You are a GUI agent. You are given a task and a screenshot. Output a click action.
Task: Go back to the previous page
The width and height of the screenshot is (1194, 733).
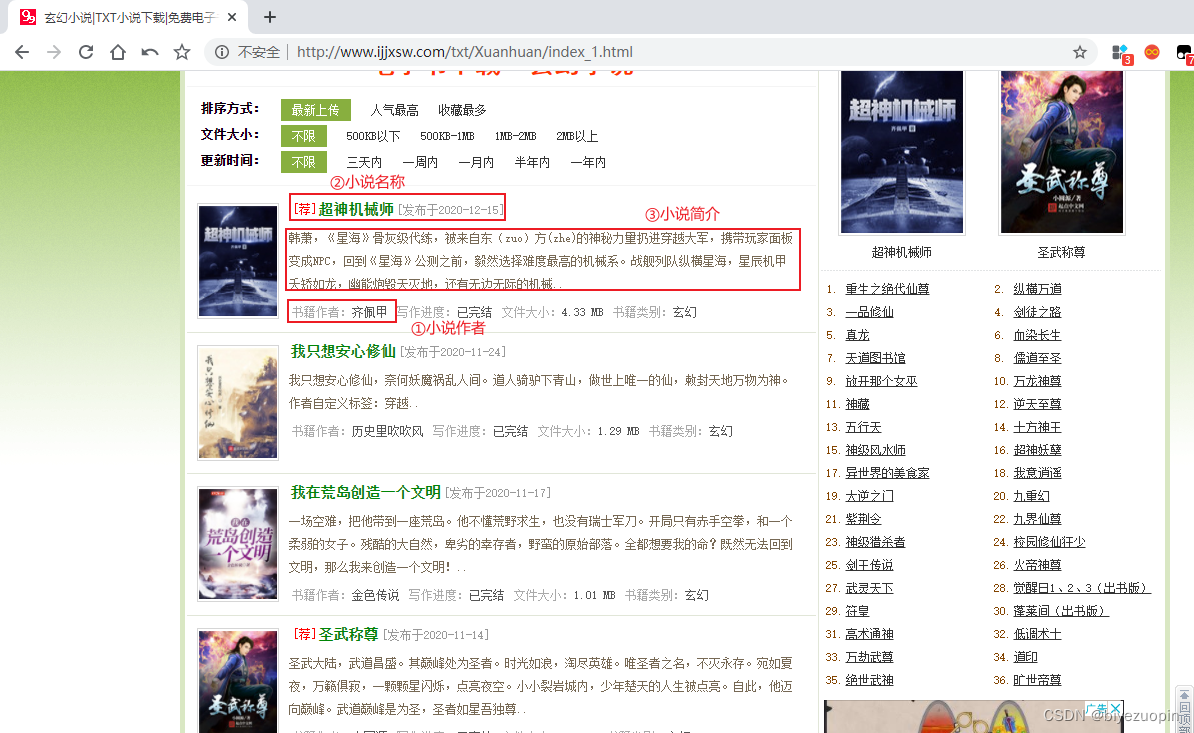tap(22, 51)
